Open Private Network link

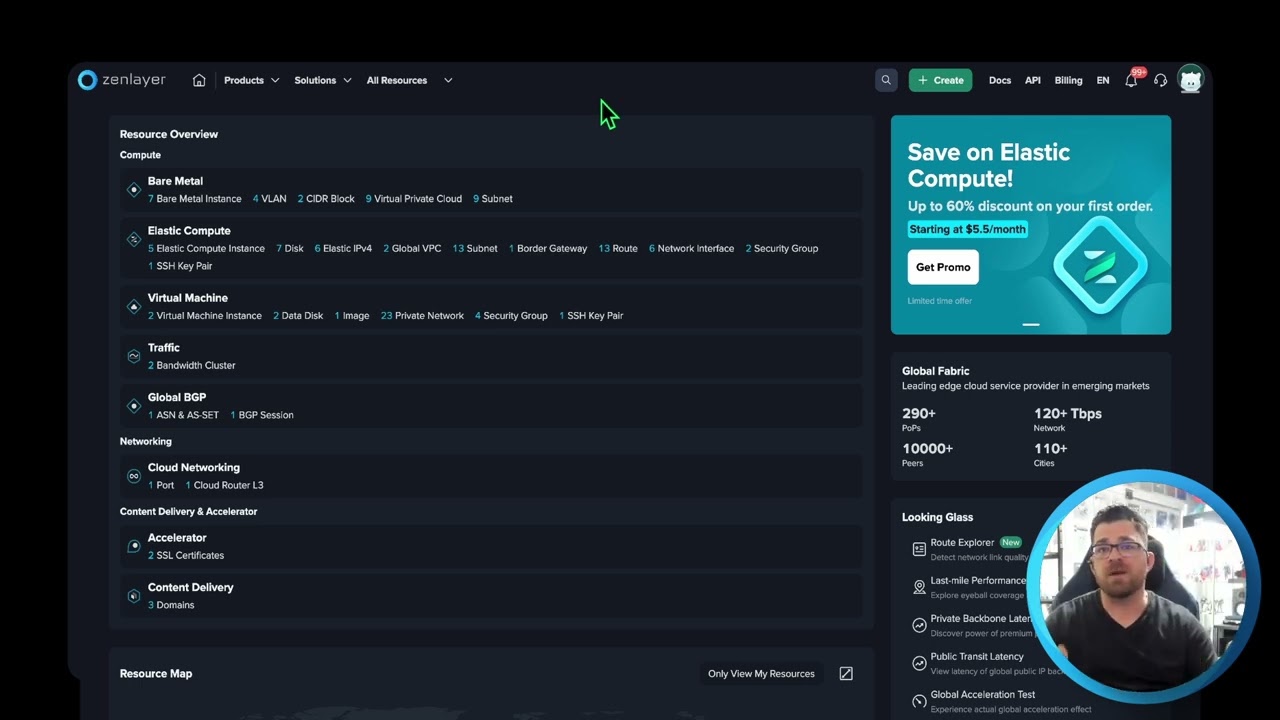[422, 316]
